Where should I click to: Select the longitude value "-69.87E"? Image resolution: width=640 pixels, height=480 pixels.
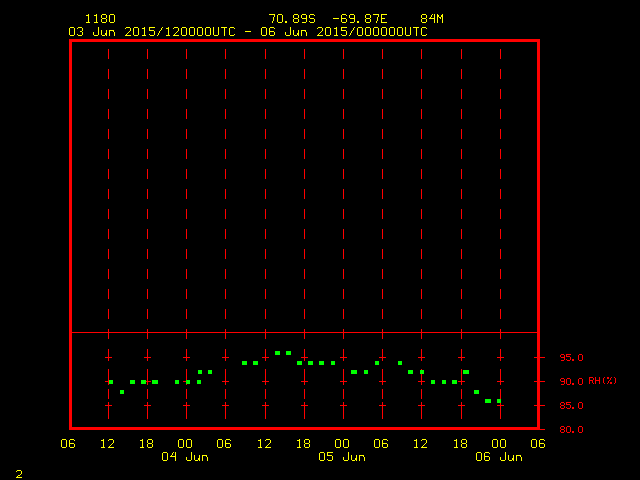pos(360,19)
